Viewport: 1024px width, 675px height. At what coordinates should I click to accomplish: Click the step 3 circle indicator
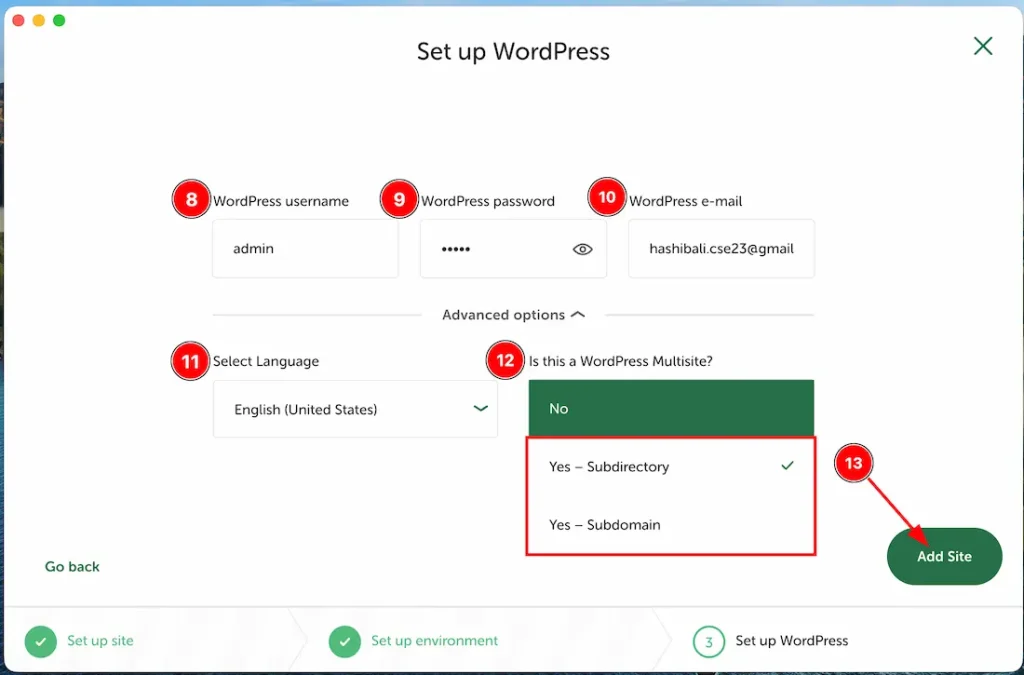tap(708, 641)
